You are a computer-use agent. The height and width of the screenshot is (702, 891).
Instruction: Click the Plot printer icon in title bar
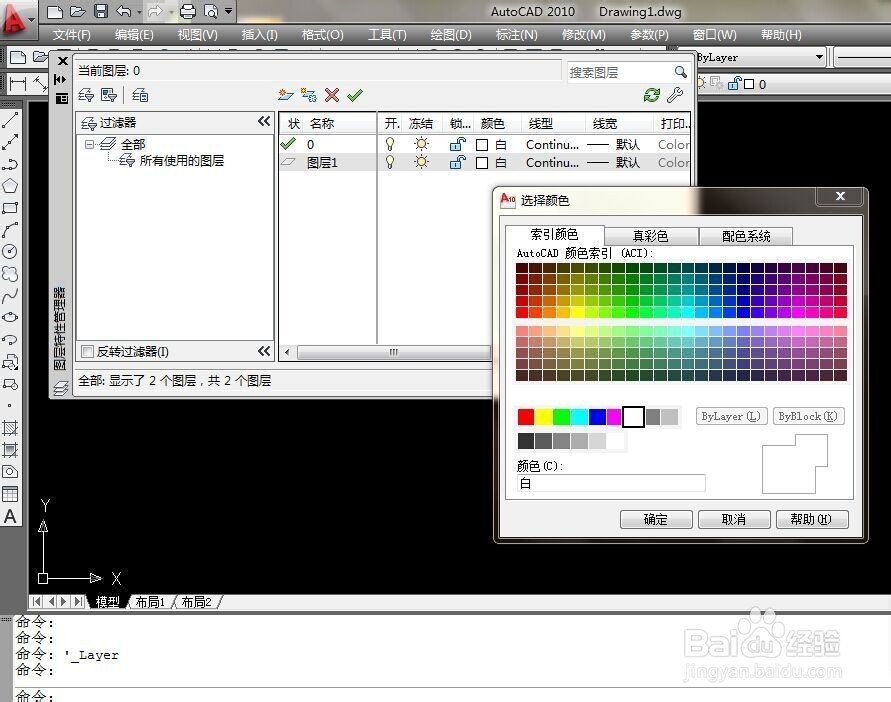[x=188, y=11]
